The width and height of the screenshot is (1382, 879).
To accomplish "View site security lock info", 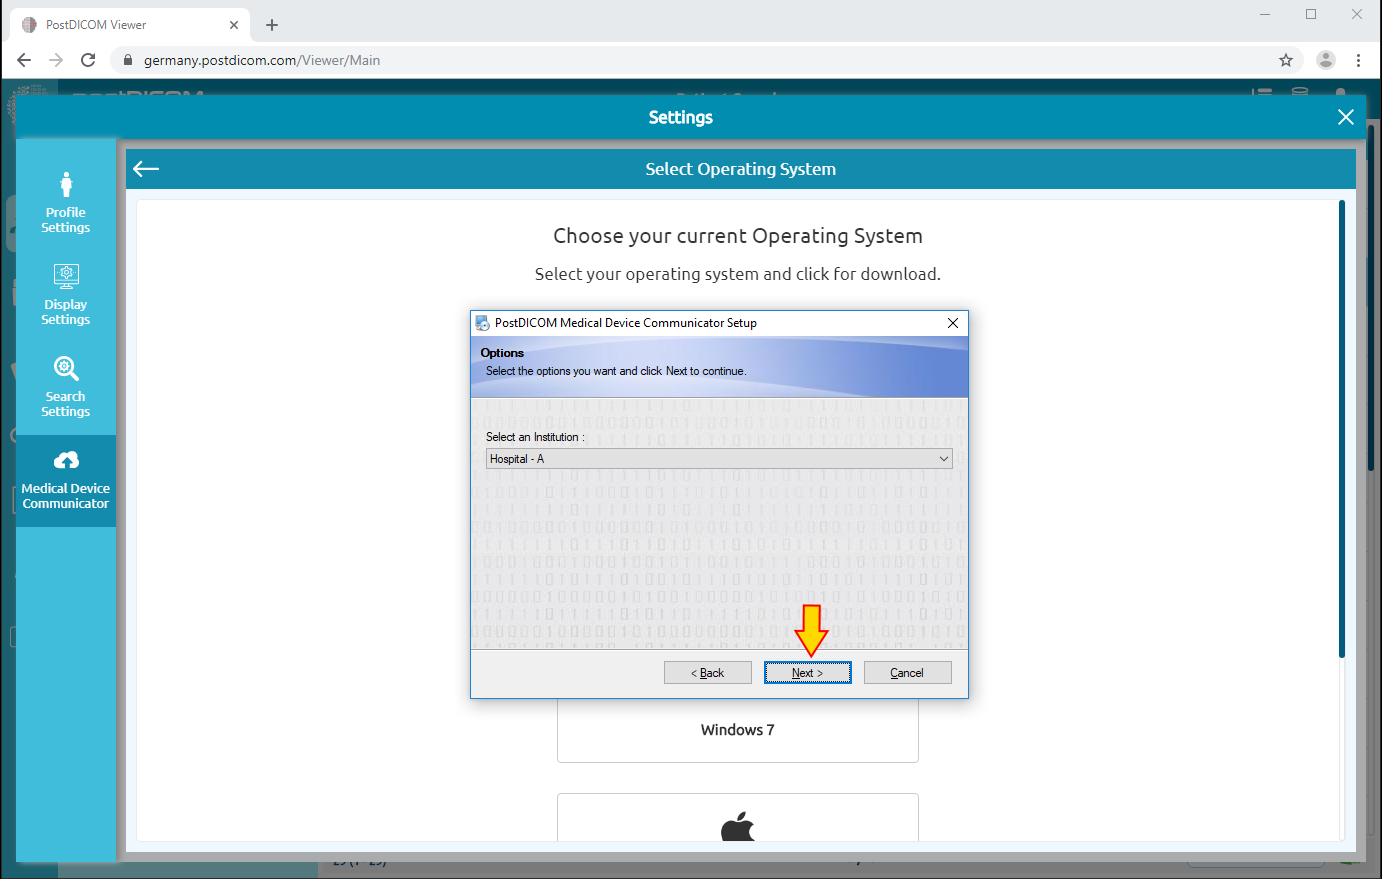I will (x=127, y=60).
